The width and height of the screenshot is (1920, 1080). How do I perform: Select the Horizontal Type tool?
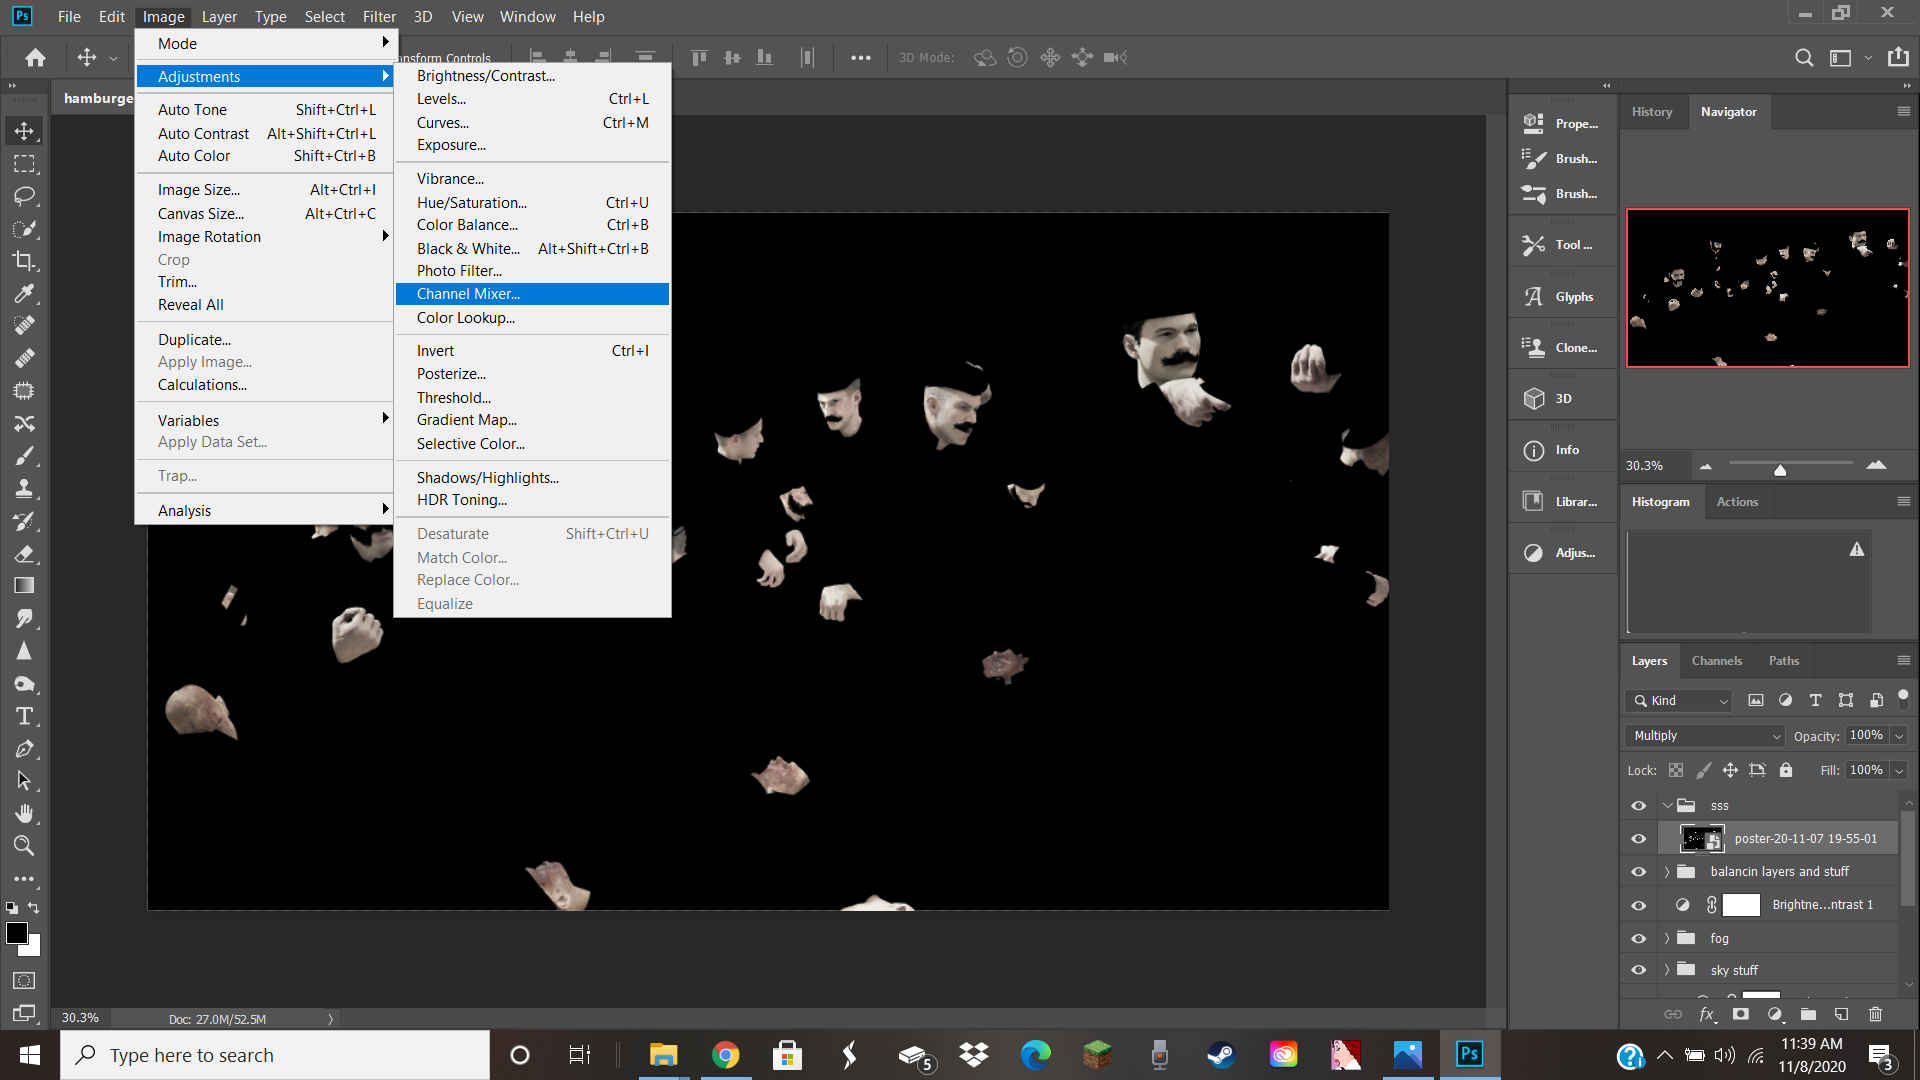click(x=24, y=716)
